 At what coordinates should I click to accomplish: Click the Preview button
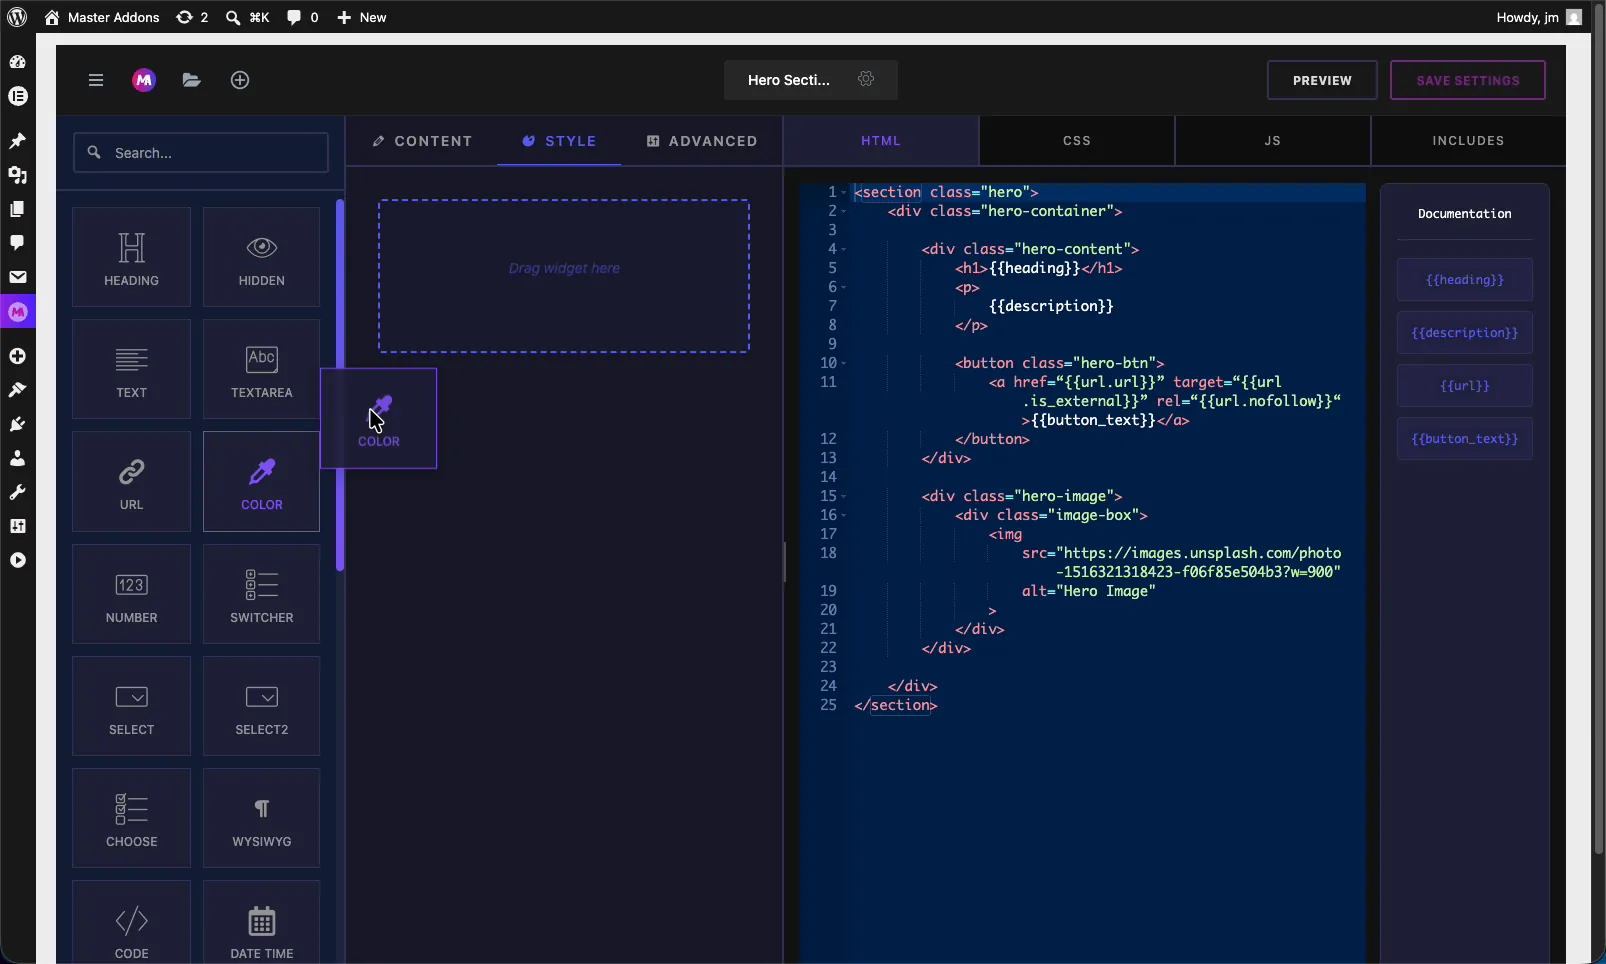tap(1322, 80)
